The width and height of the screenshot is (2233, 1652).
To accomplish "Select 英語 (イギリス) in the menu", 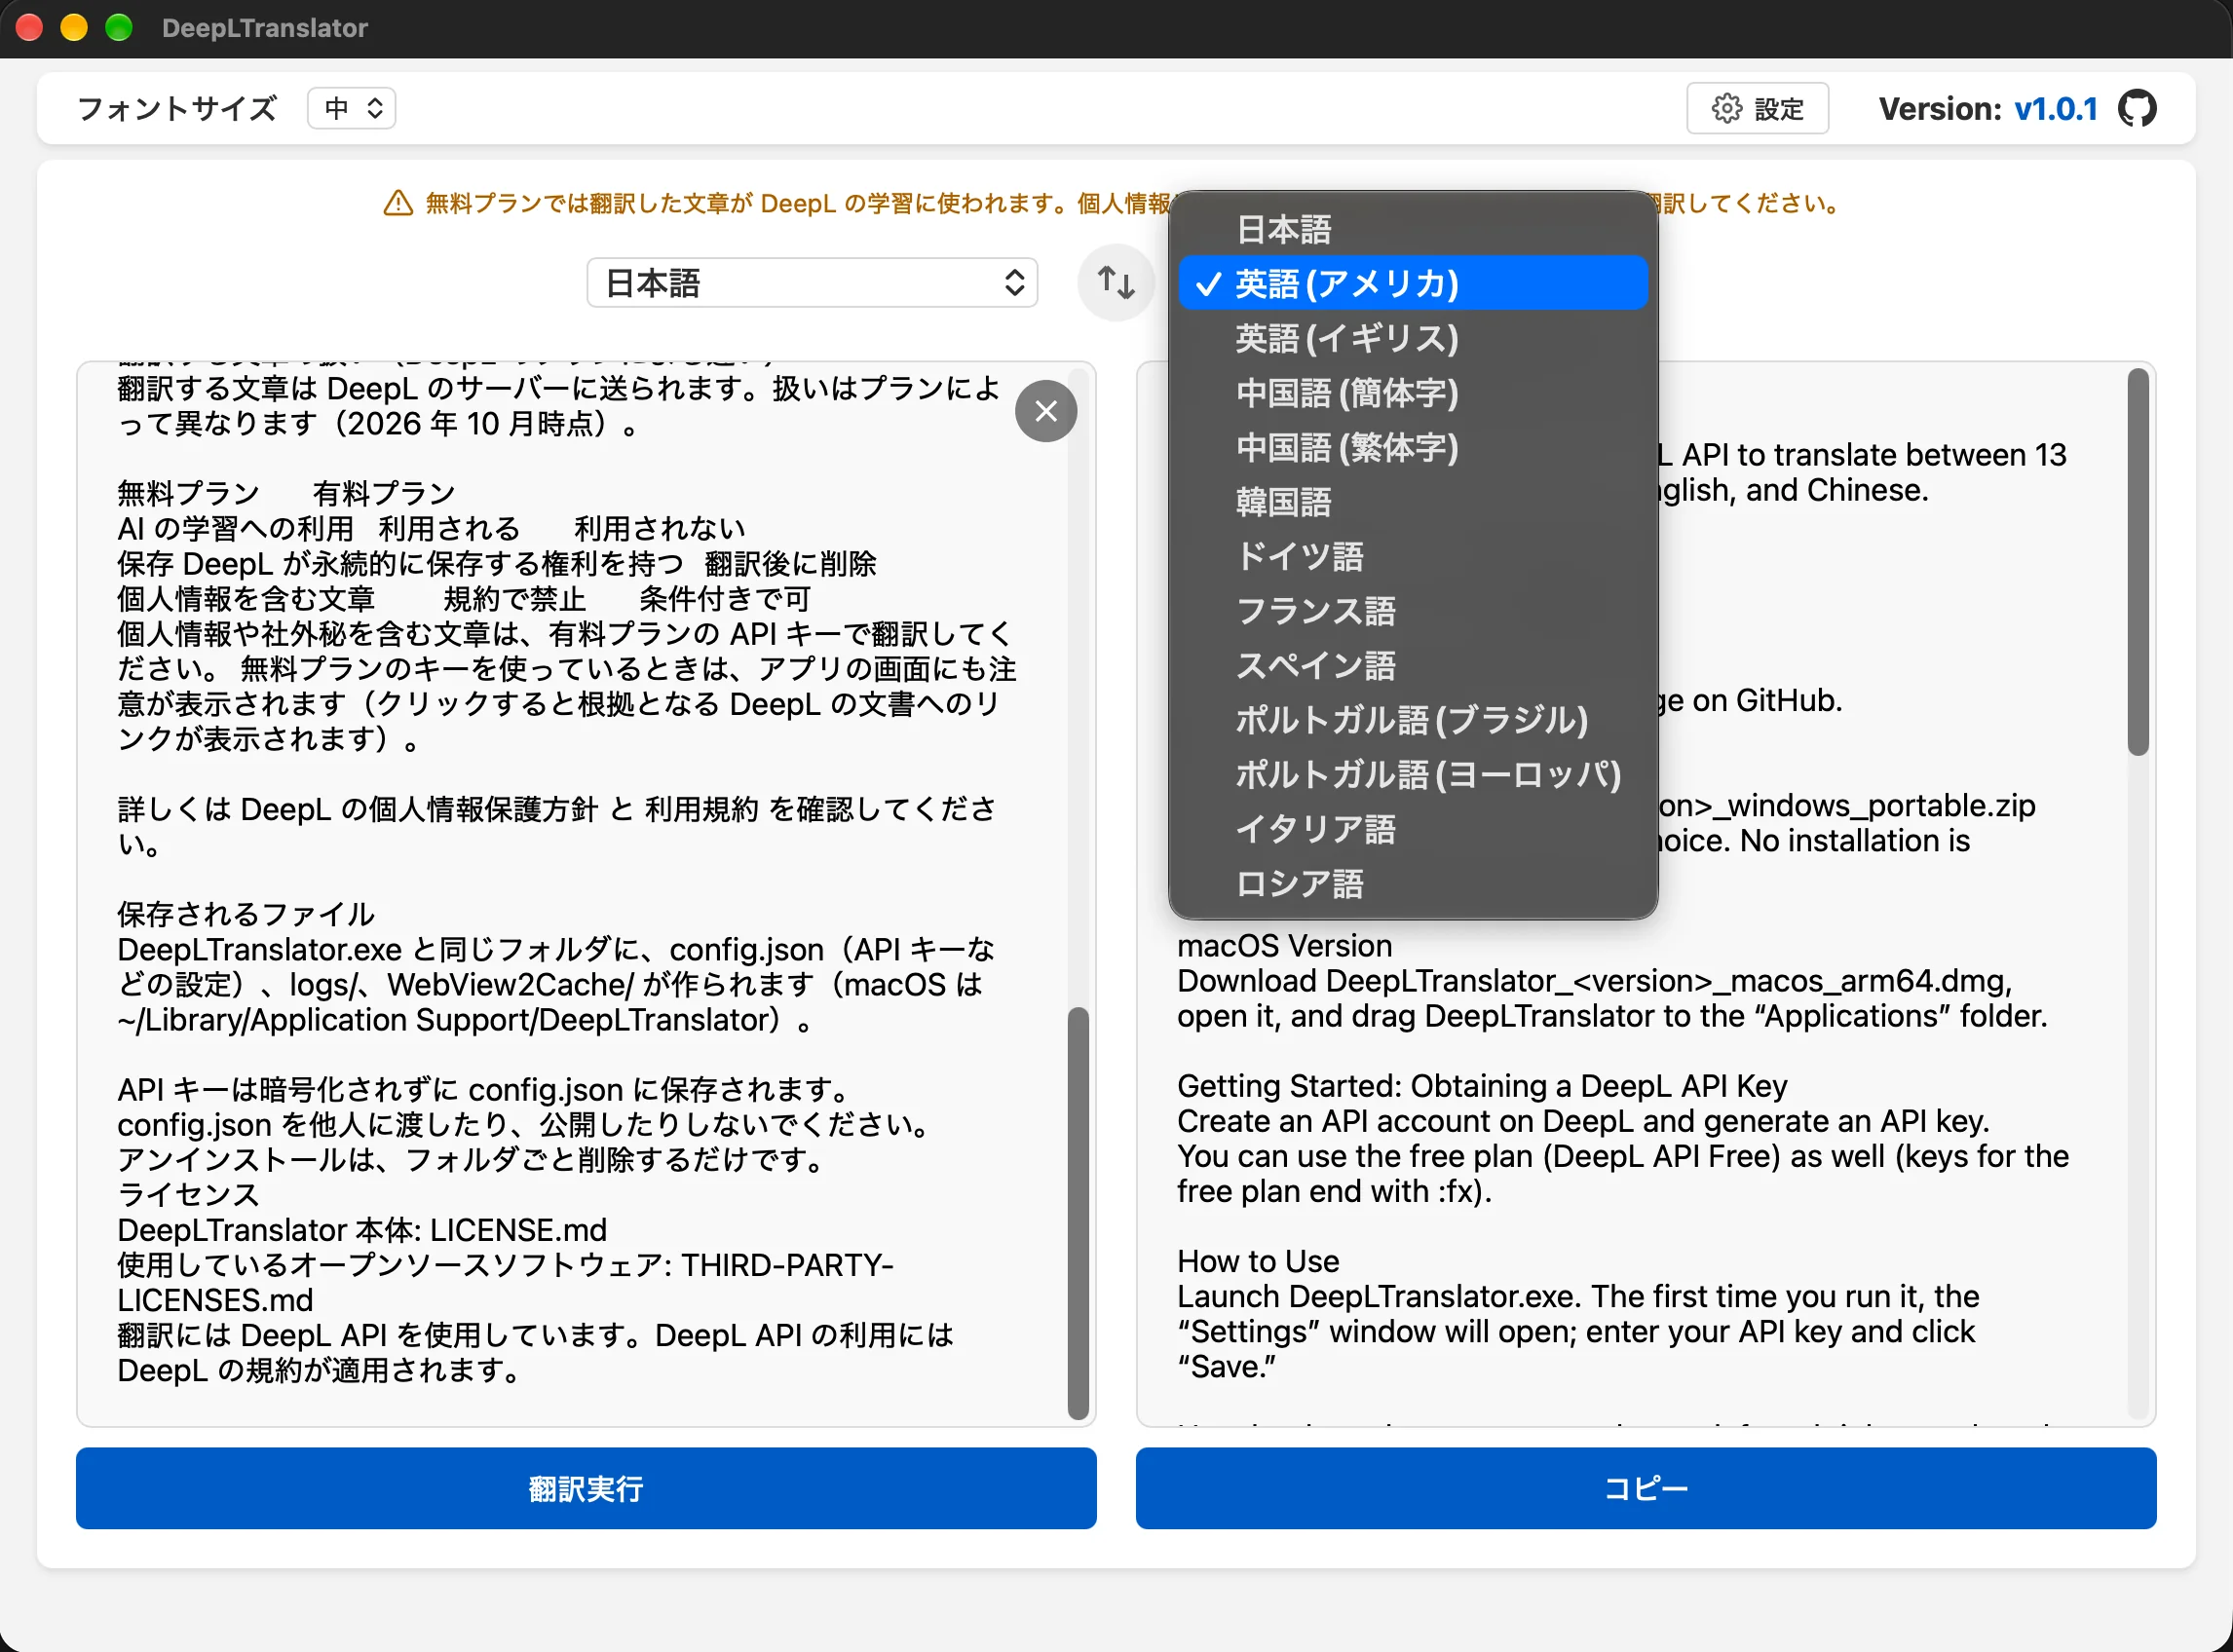I will pyautogui.click(x=1412, y=339).
